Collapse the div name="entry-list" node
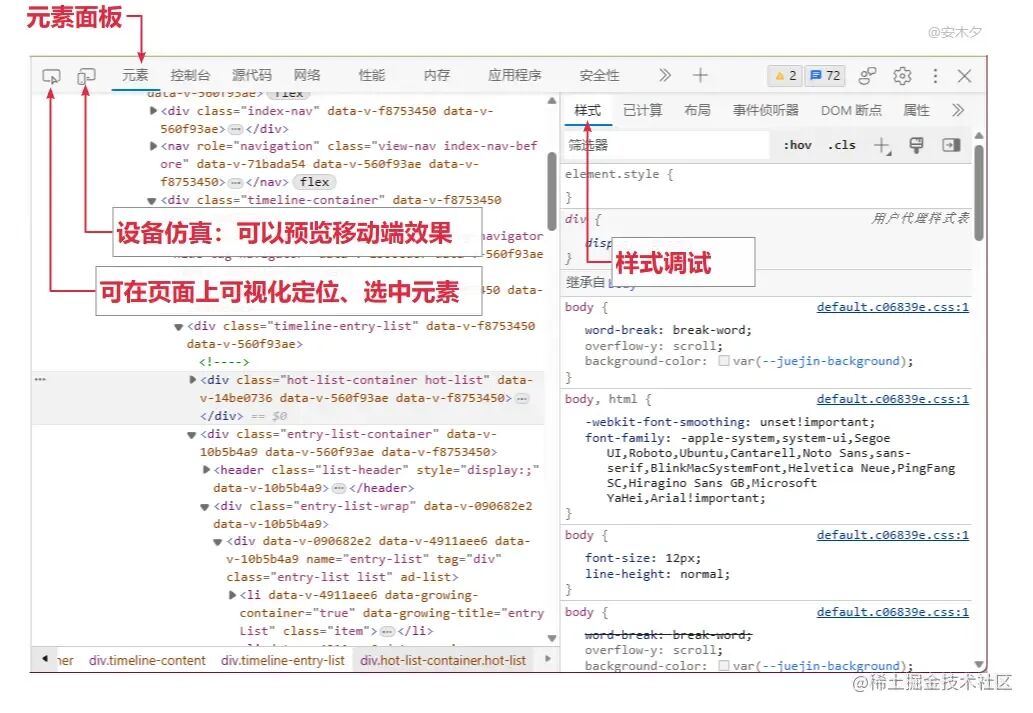Image resolution: width=1033 pixels, height=713 pixels. click(218, 542)
